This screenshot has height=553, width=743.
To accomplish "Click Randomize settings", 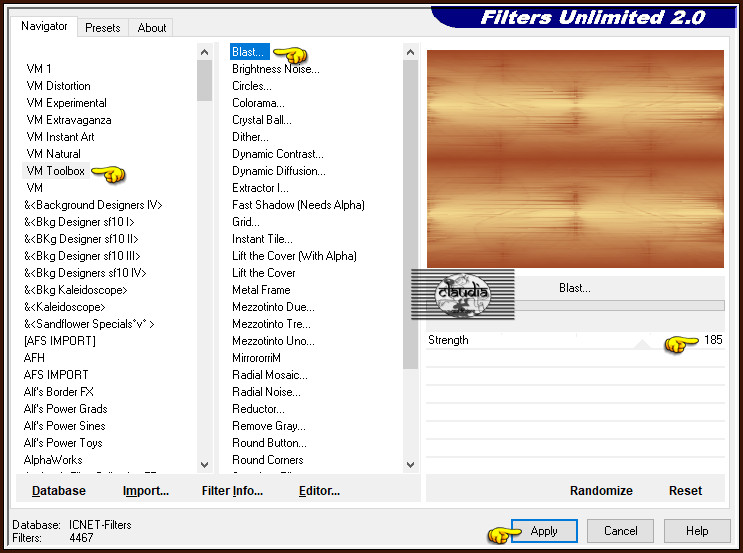I will click(x=601, y=490).
